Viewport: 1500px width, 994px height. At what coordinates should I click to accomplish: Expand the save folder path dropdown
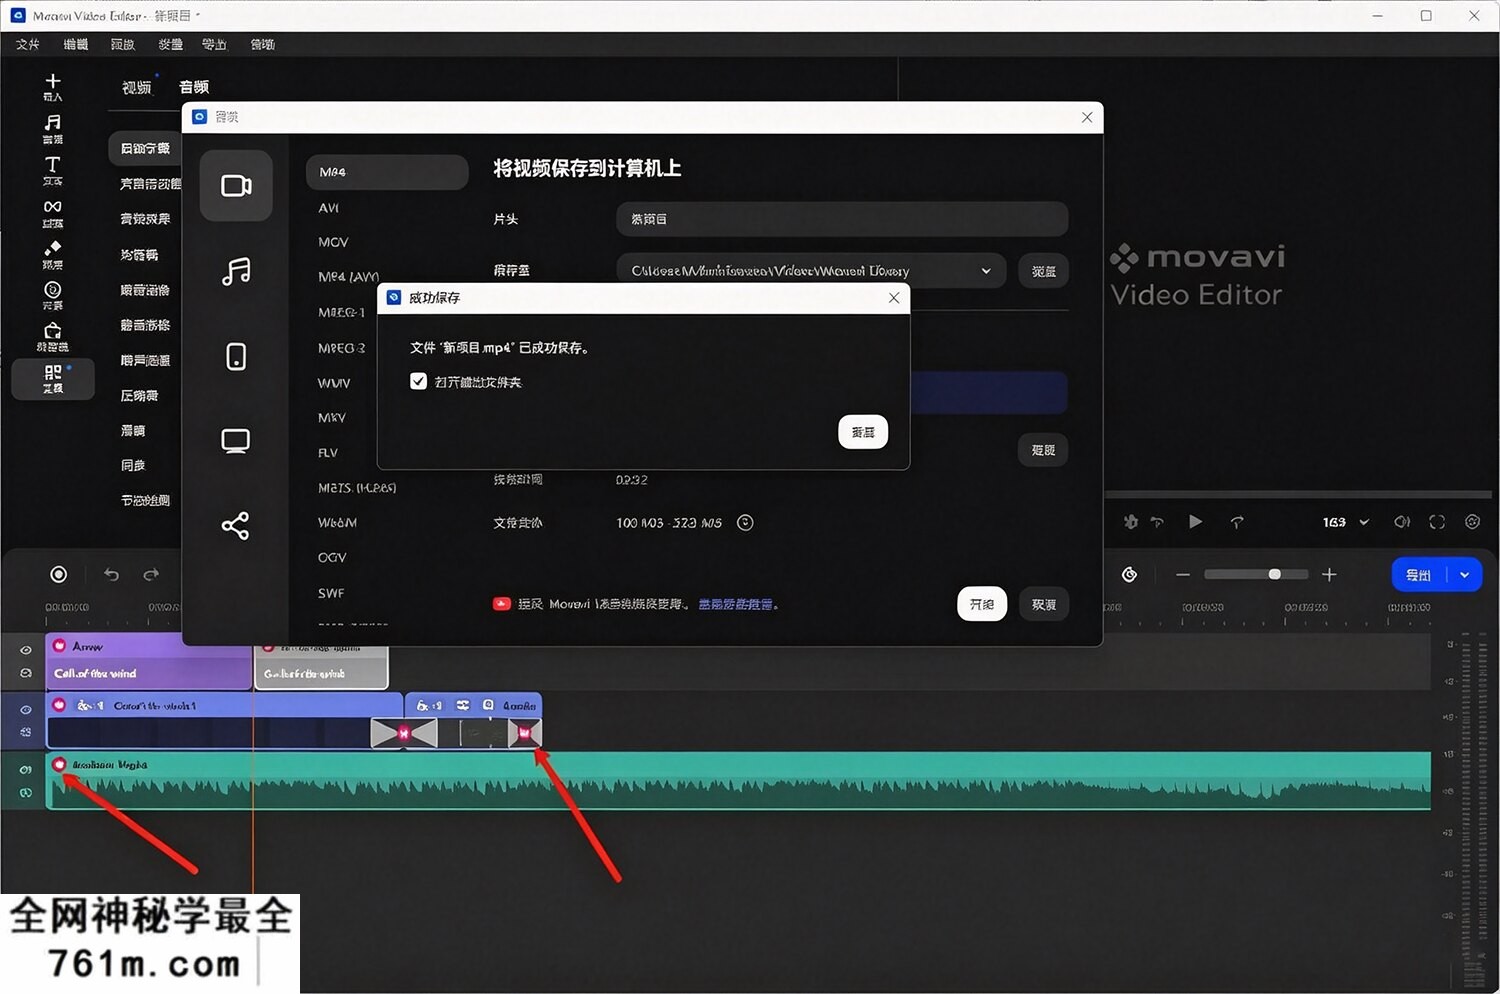click(986, 271)
